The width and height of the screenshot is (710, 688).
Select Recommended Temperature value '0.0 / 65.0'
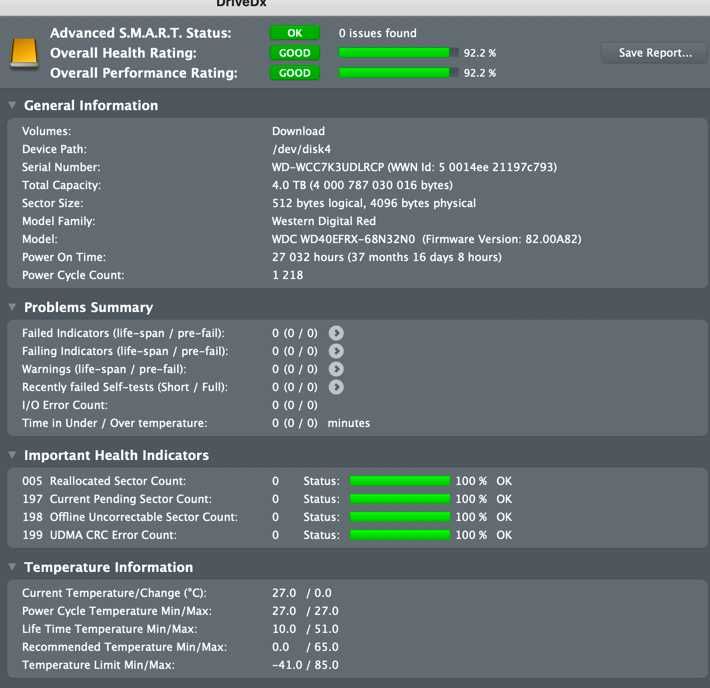[305, 647]
